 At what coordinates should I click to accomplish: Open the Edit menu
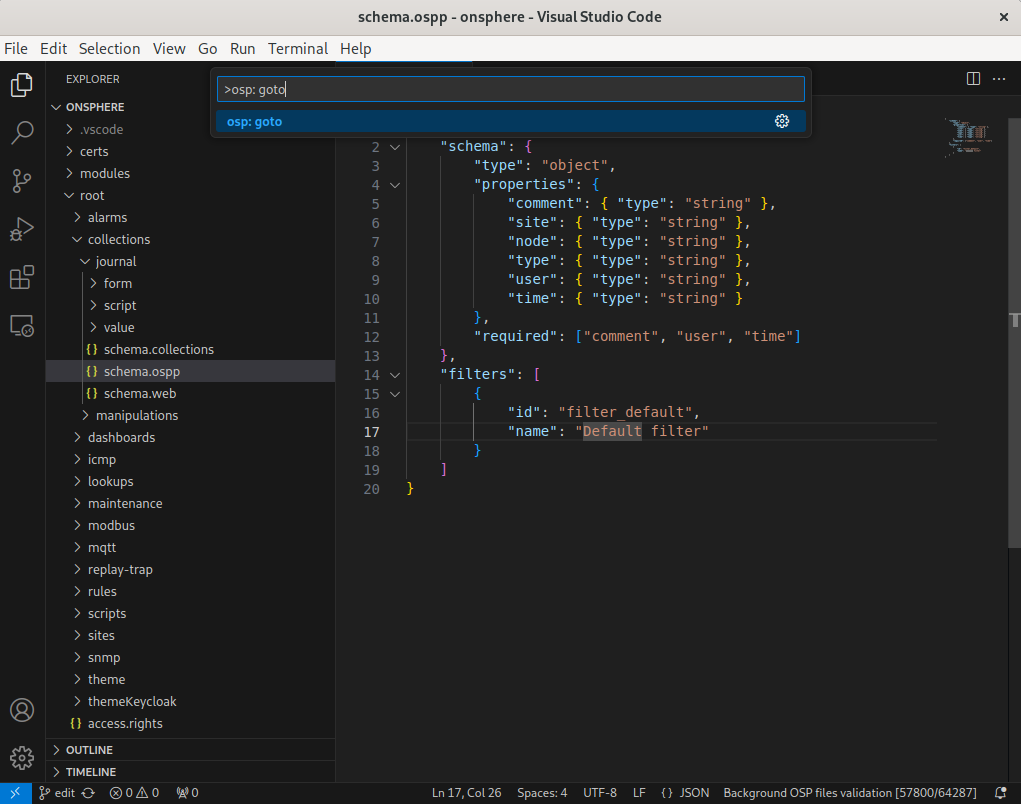click(x=53, y=49)
